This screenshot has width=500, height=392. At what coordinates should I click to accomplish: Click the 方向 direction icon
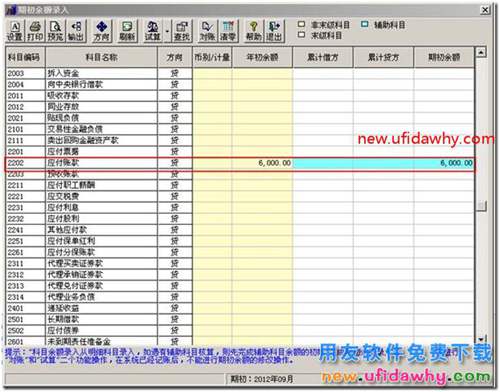click(101, 31)
